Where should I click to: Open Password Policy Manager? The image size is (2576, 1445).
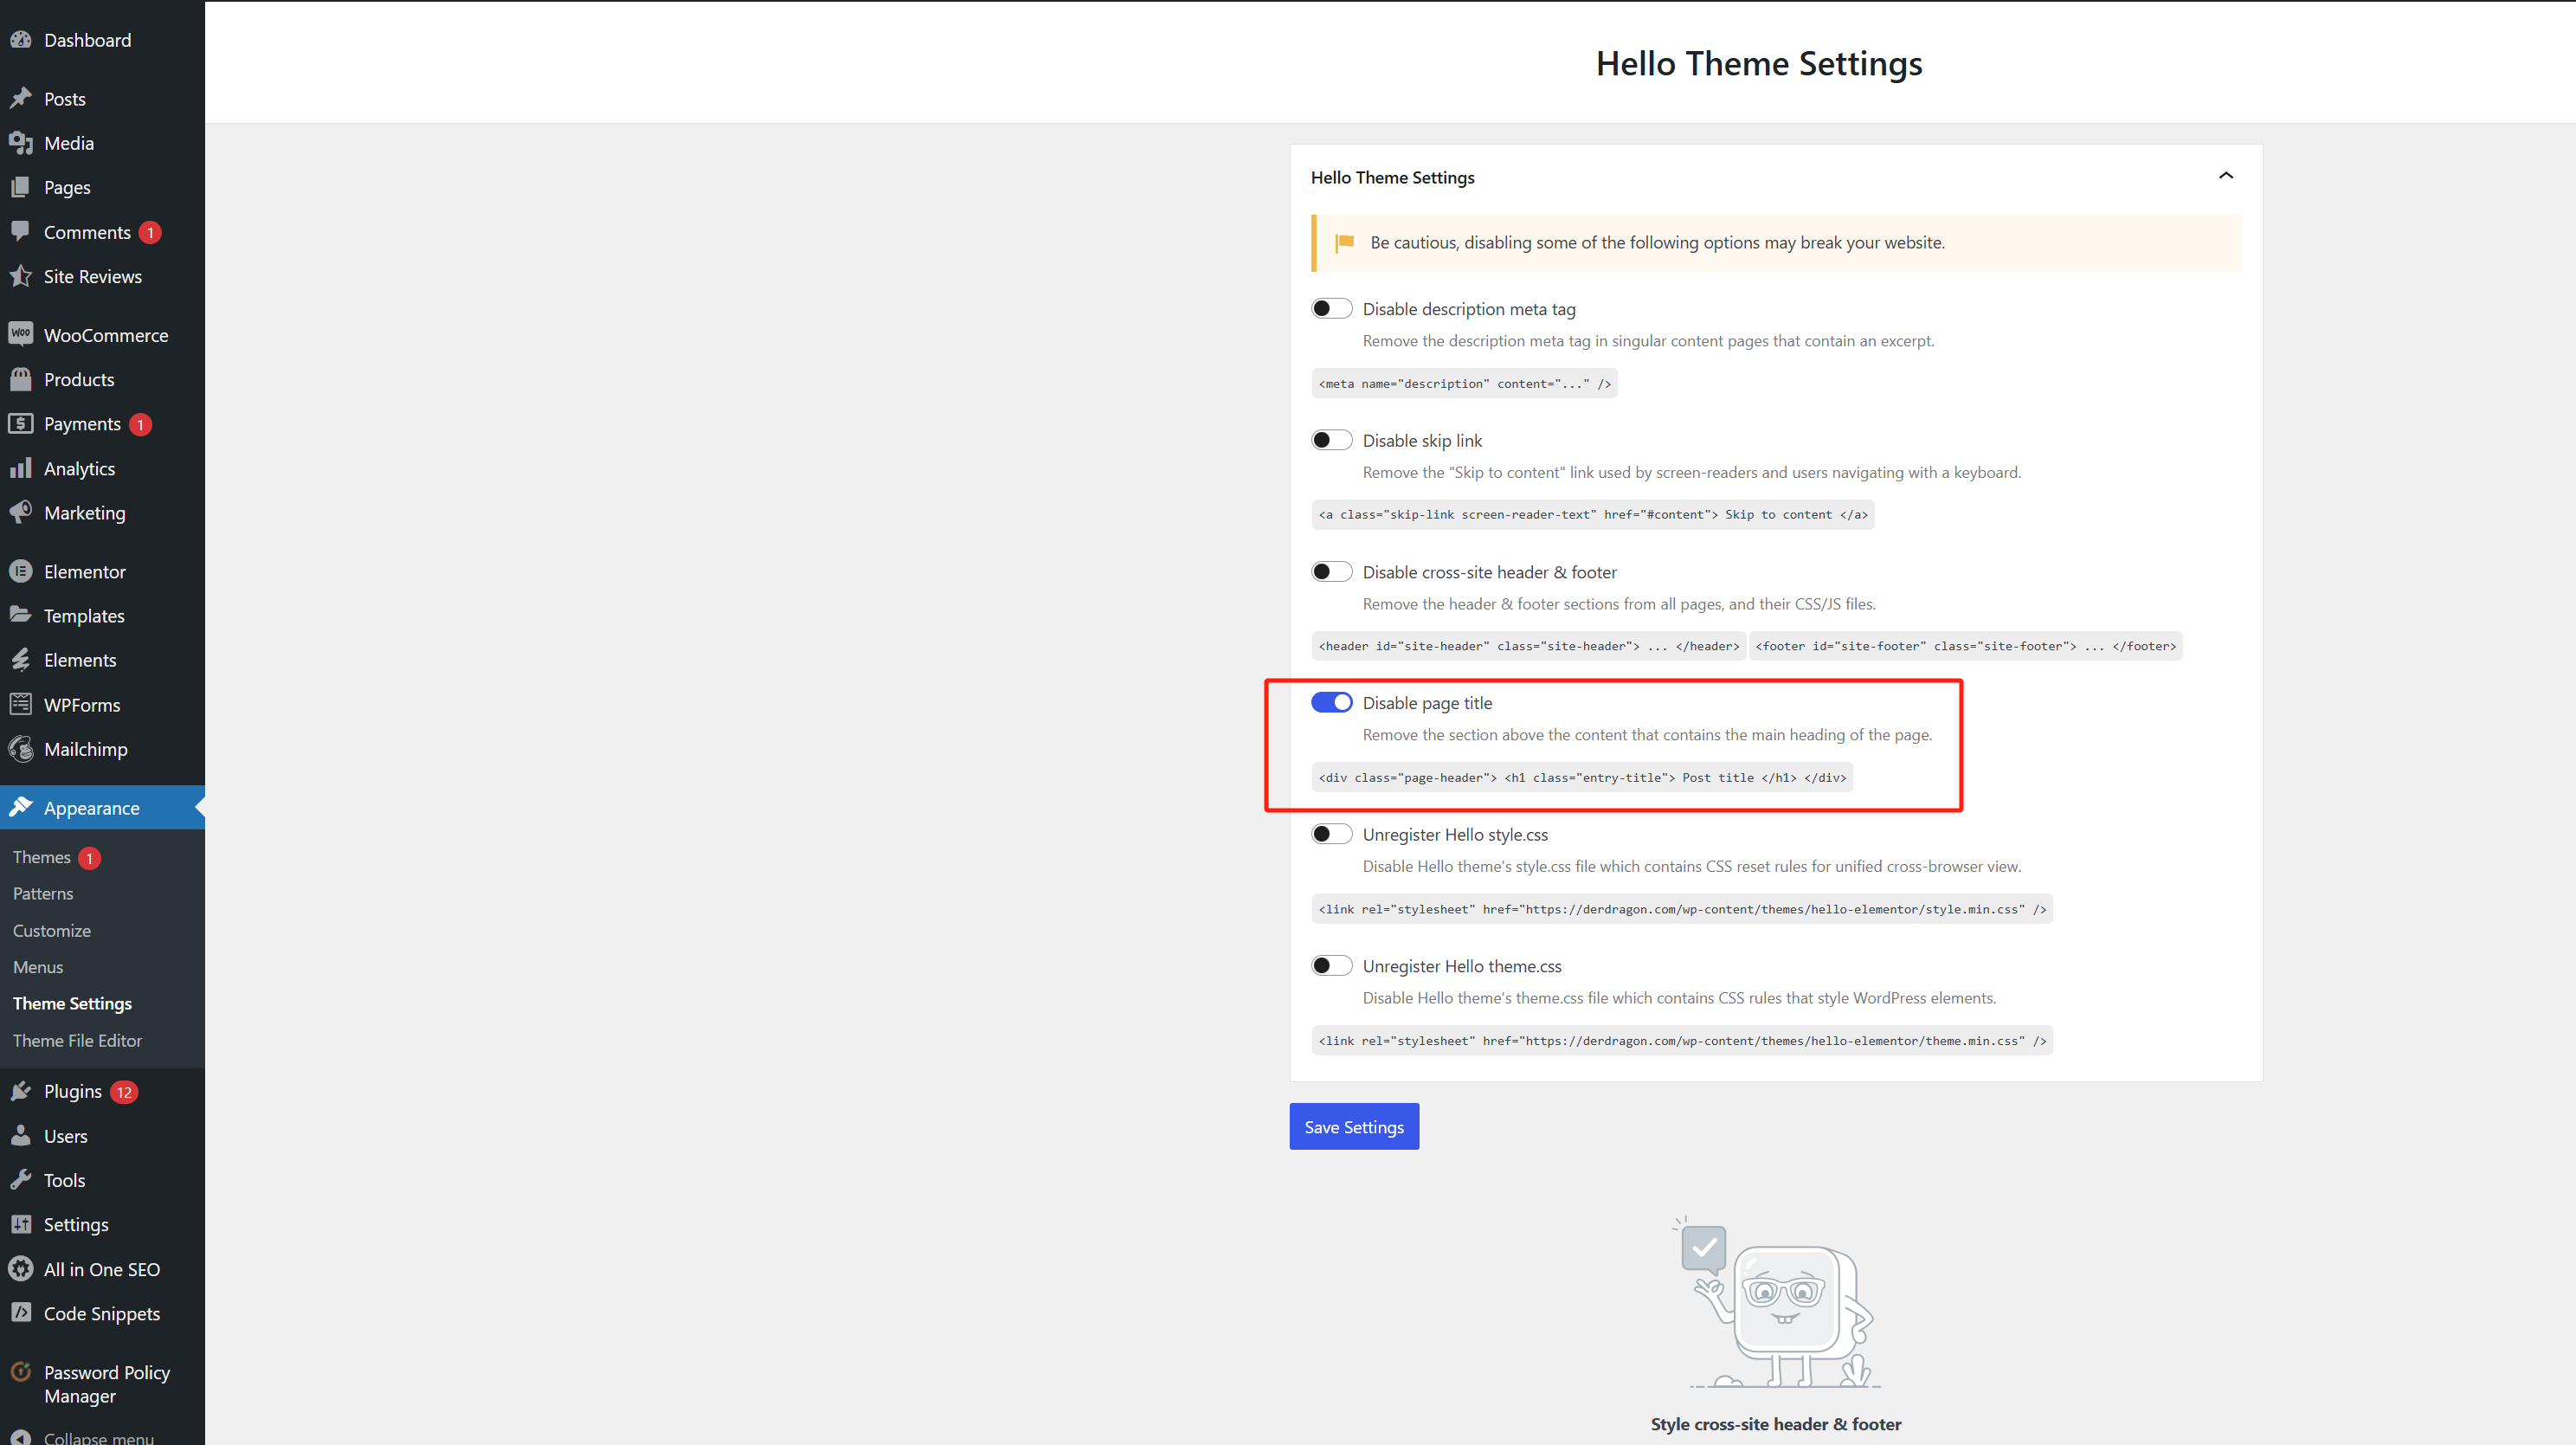pos(106,1383)
